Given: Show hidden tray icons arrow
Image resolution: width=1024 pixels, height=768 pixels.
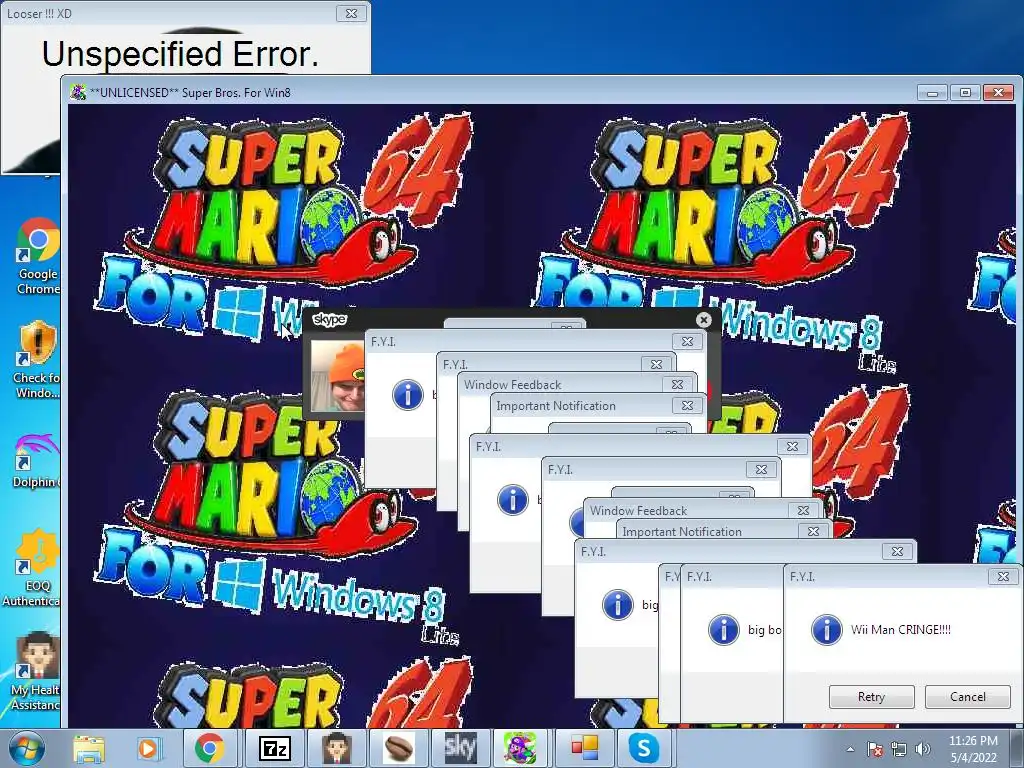Looking at the screenshot, I should [850, 749].
